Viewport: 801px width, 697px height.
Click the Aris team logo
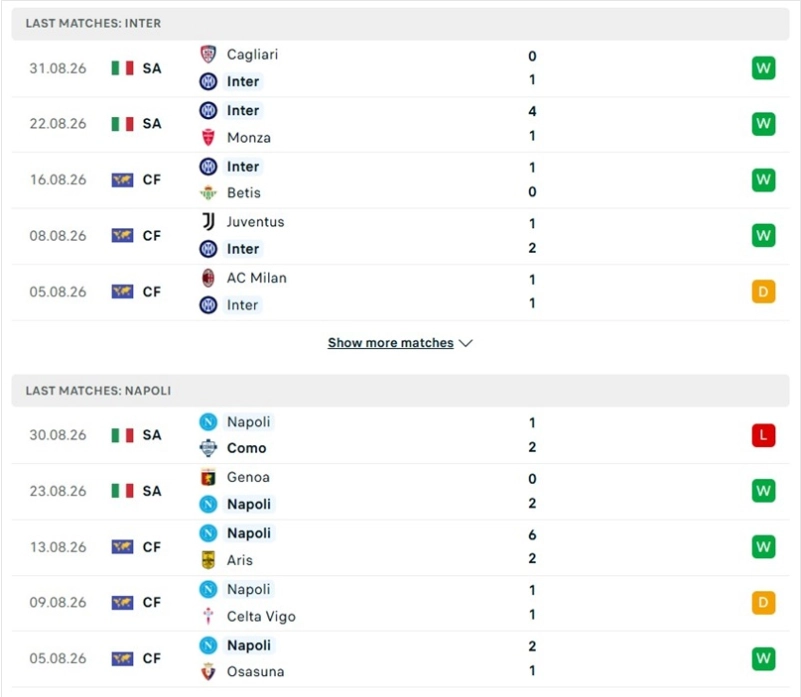(x=208, y=560)
